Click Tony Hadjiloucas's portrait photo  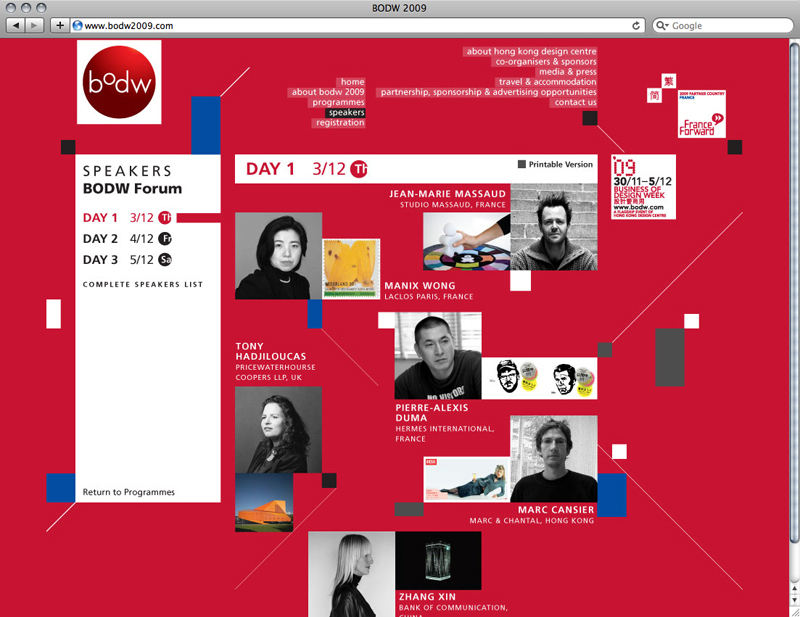pyautogui.click(x=279, y=430)
